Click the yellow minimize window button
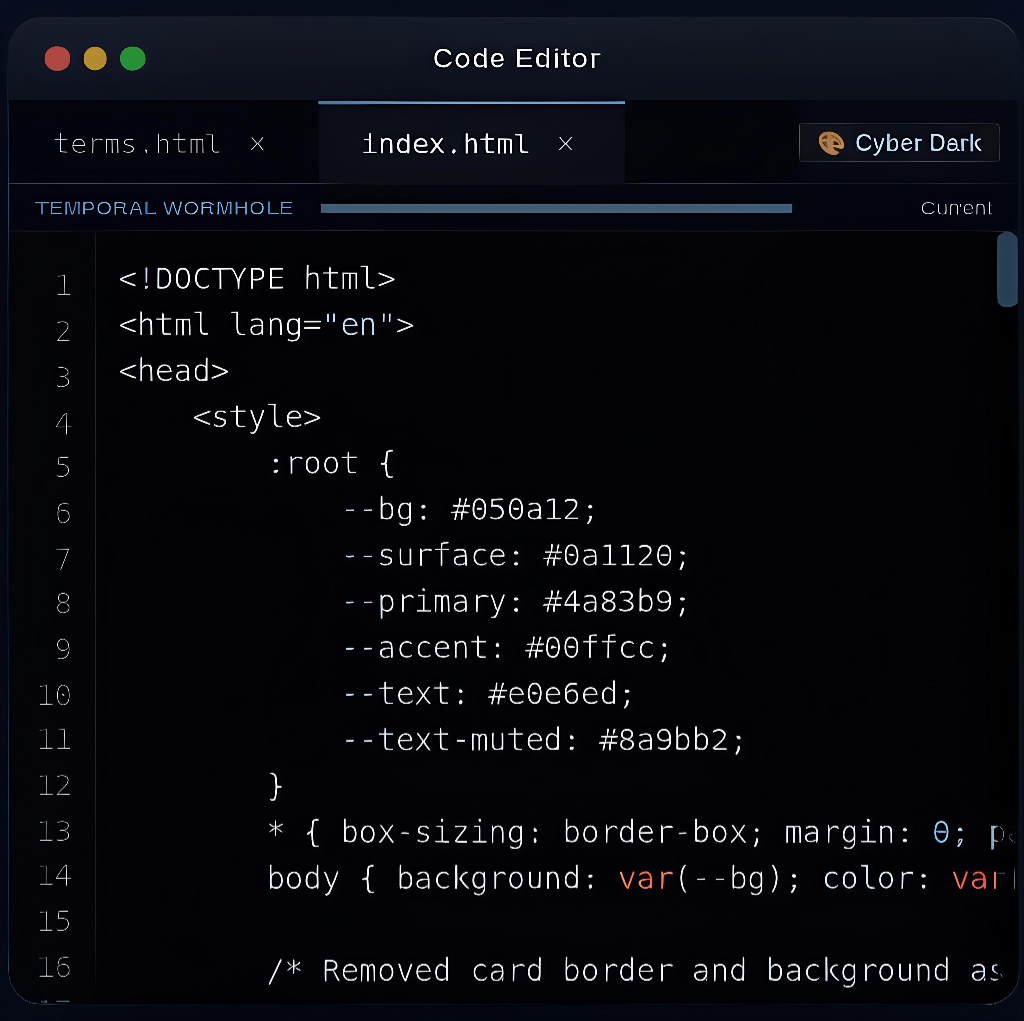1024x1021 pixels. point(95,59)
